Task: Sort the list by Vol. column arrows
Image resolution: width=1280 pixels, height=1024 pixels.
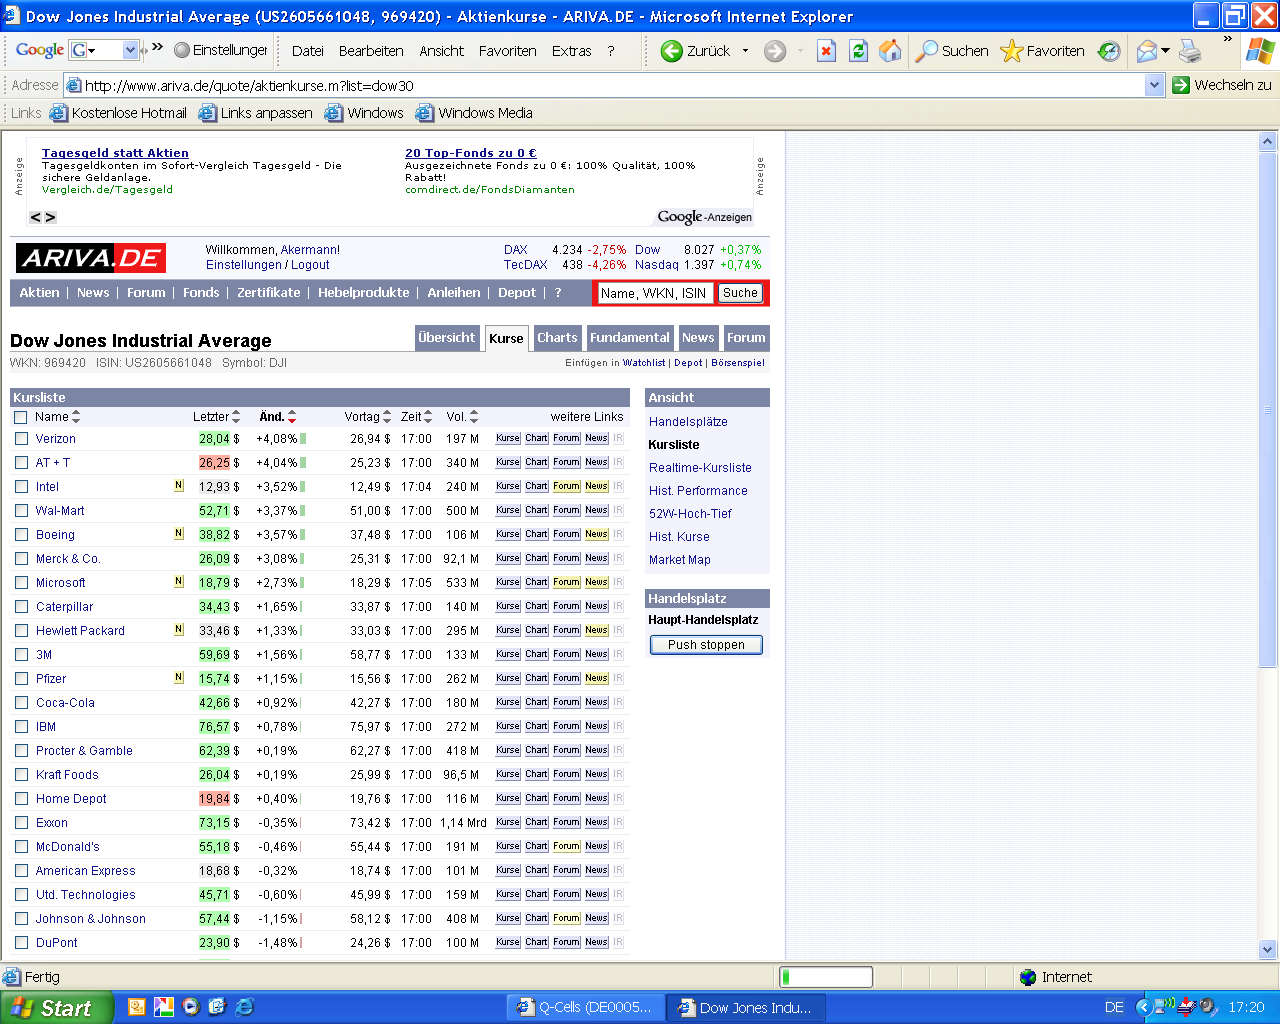Action: point(474,417)
